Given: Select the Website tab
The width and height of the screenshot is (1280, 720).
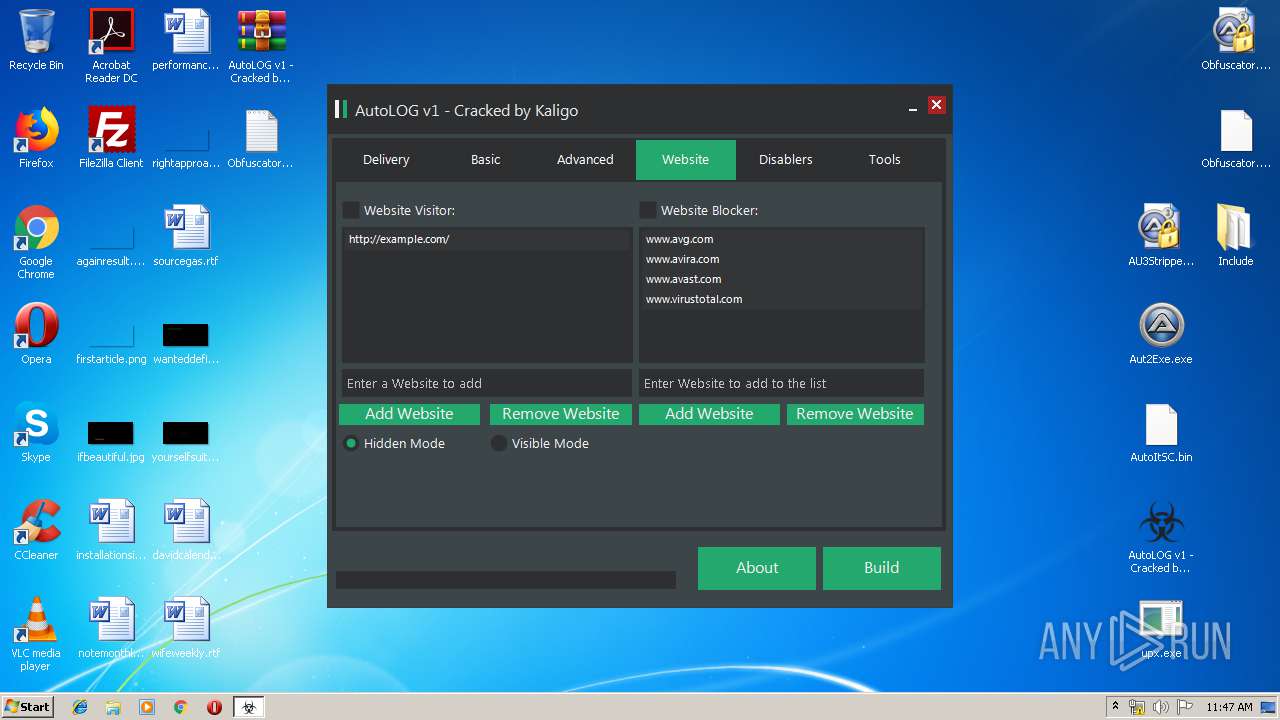Looking at the screenshot, I should tap(686, 160).
